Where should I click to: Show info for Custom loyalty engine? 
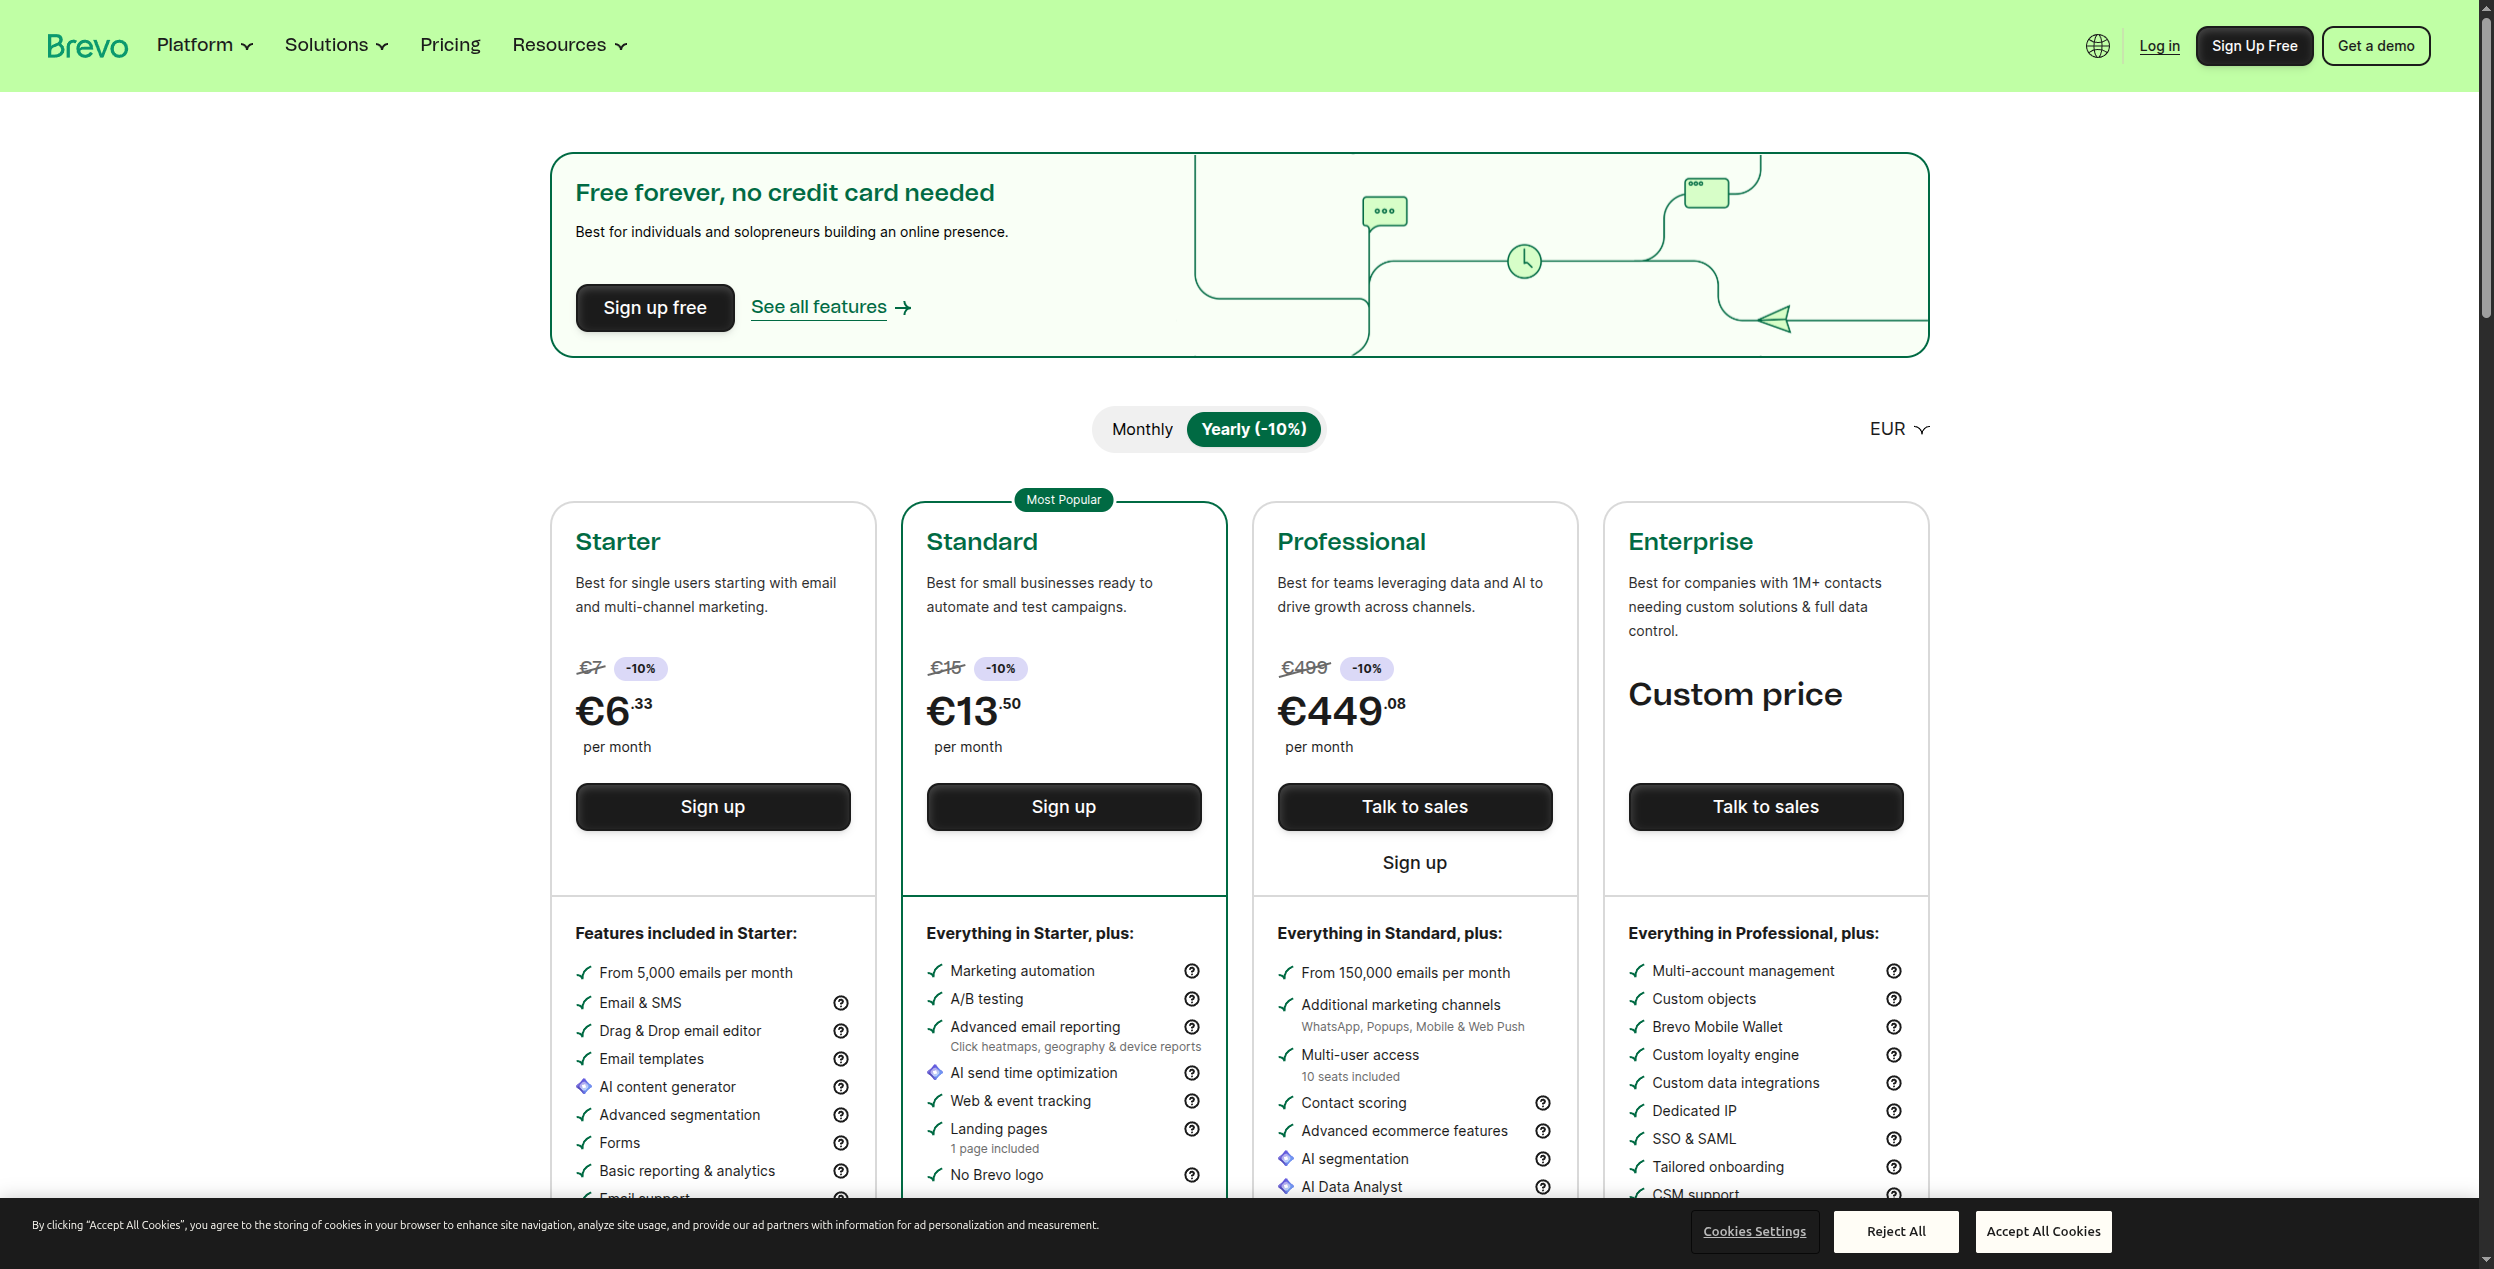[x=1894, y=1055]
